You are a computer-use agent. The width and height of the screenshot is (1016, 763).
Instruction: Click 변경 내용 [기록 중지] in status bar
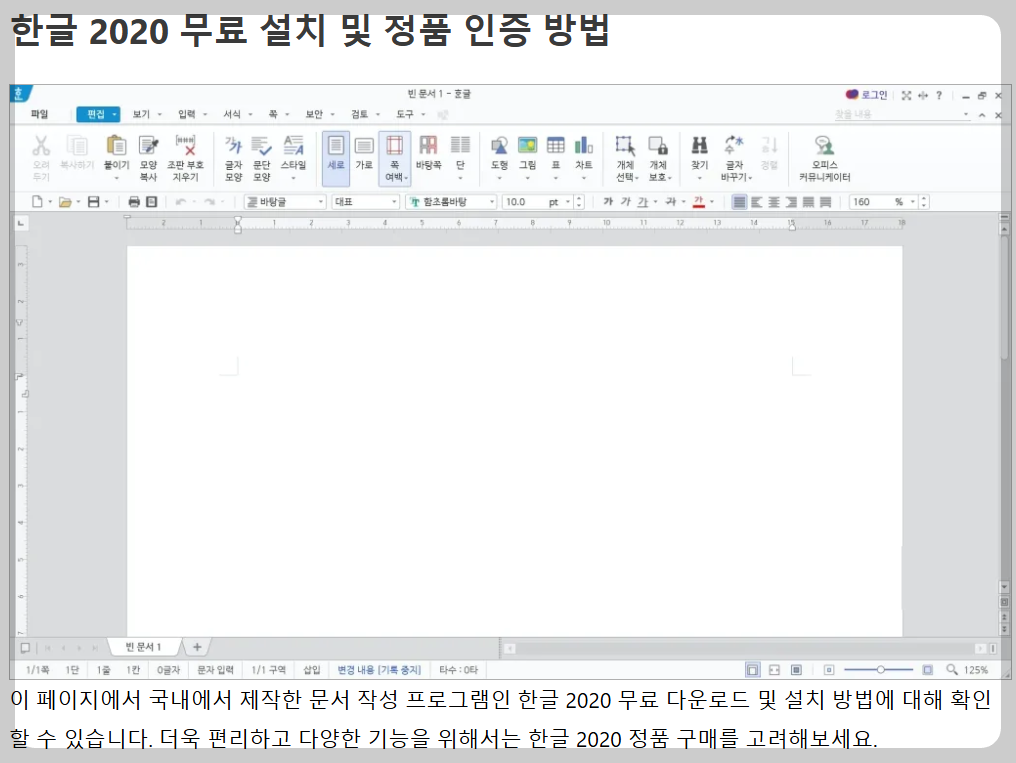(x=379, y=670)
